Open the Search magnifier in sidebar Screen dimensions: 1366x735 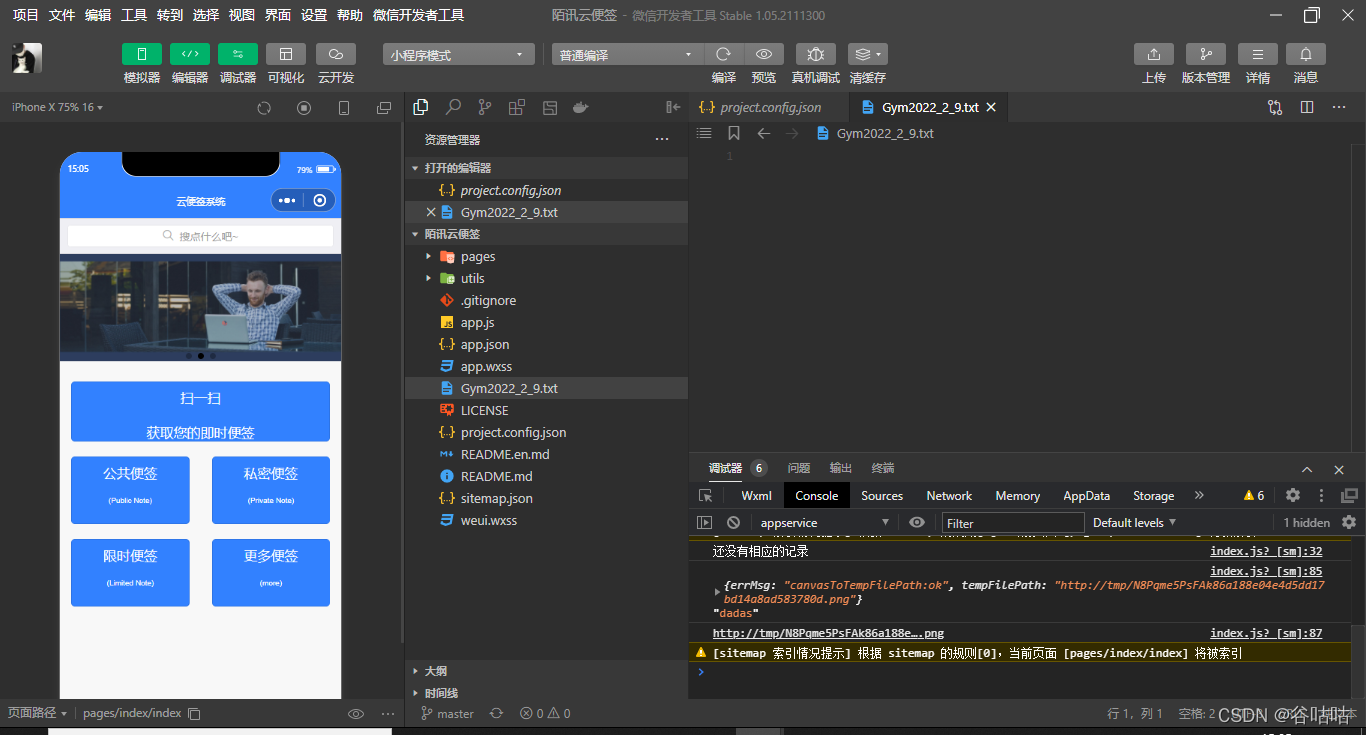453,107
